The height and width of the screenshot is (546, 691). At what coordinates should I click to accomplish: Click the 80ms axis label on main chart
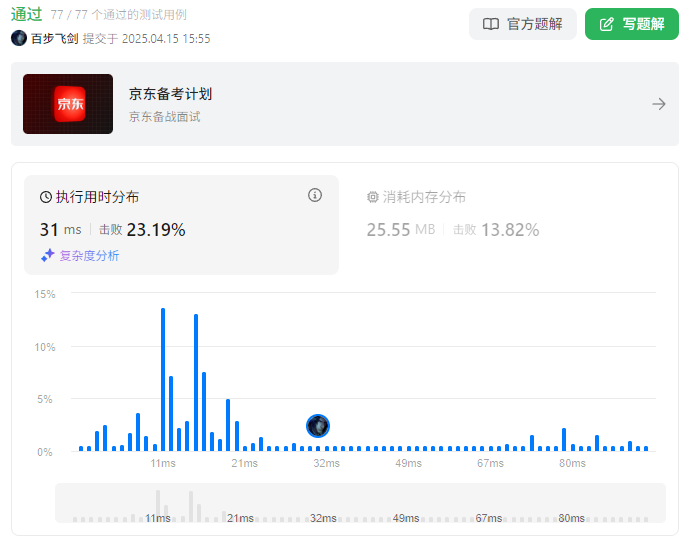[572, 463]
